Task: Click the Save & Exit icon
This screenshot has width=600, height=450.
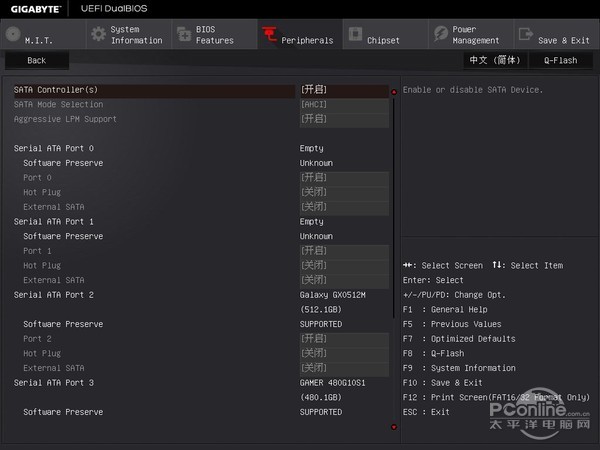Action: [x=526, y=35]
